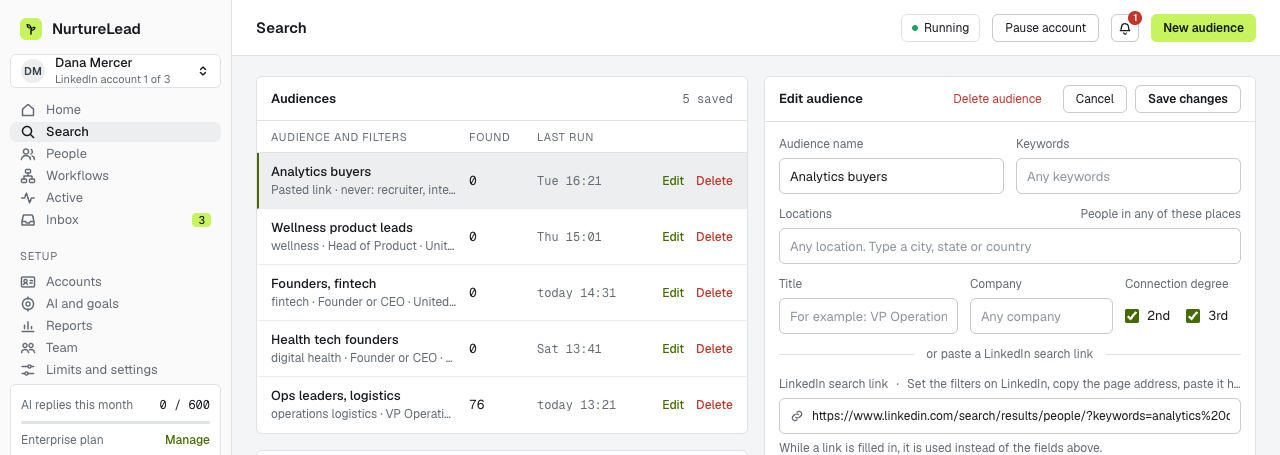Select the Health tech founders row name
The height and width of the screenshot is (455, 1280).
[x=334, y=340]
